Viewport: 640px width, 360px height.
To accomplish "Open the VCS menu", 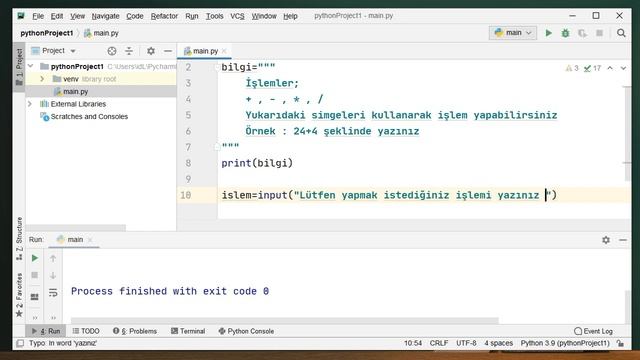I will (x=237, y=16).
